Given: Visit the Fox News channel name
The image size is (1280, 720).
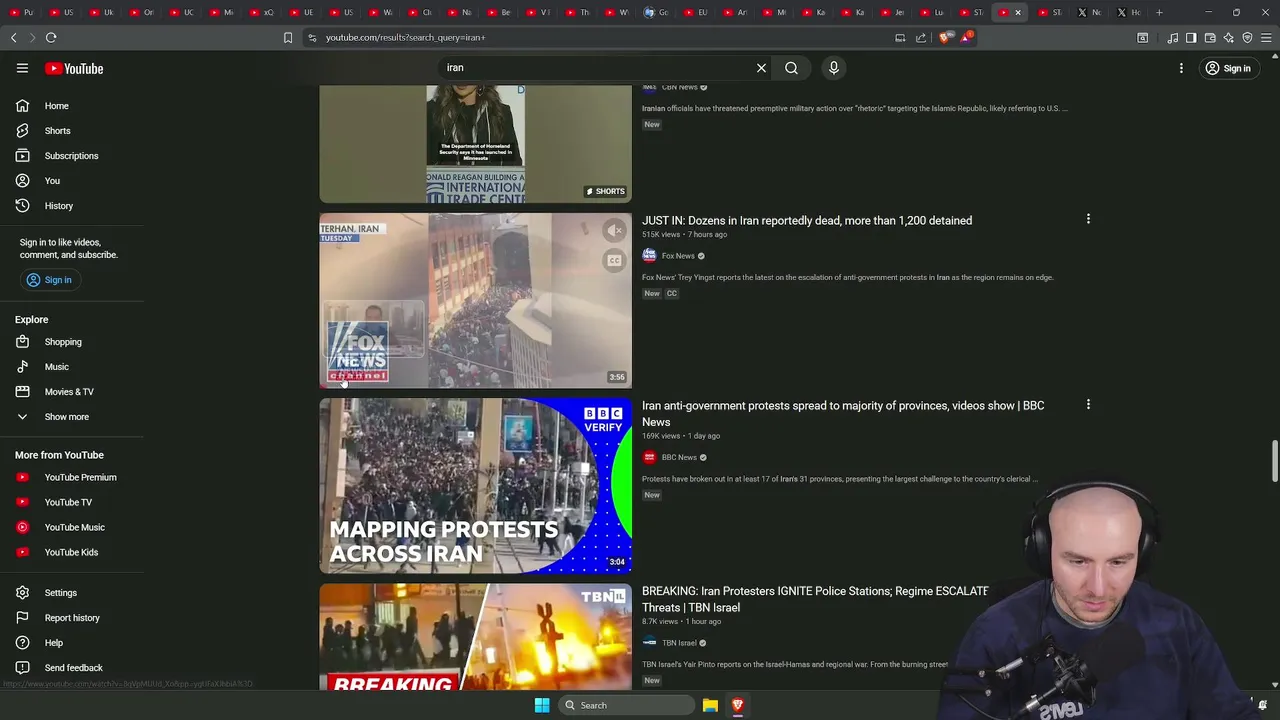Looking at the screenshot, I should [x=678, y=256].
